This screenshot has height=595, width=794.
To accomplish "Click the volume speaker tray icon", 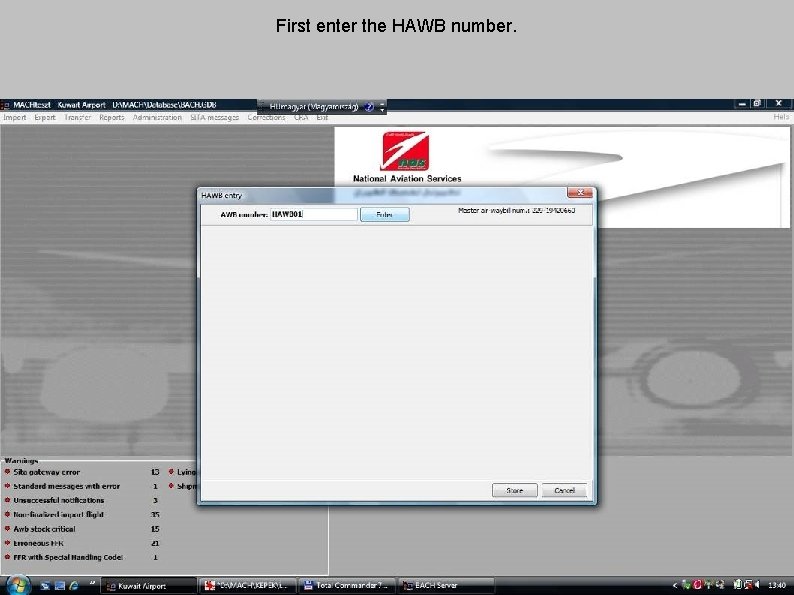I will click(x=757, y=585).
